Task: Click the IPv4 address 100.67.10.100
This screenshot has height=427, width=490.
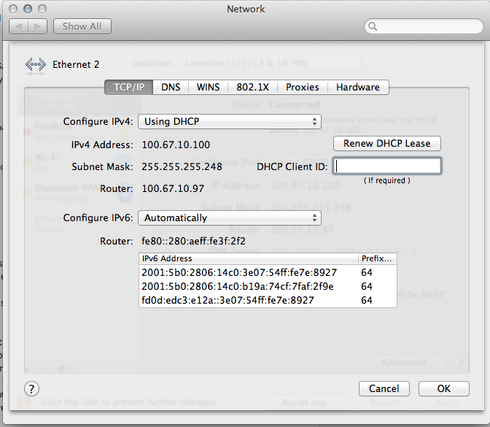Action: coord(176,145)
